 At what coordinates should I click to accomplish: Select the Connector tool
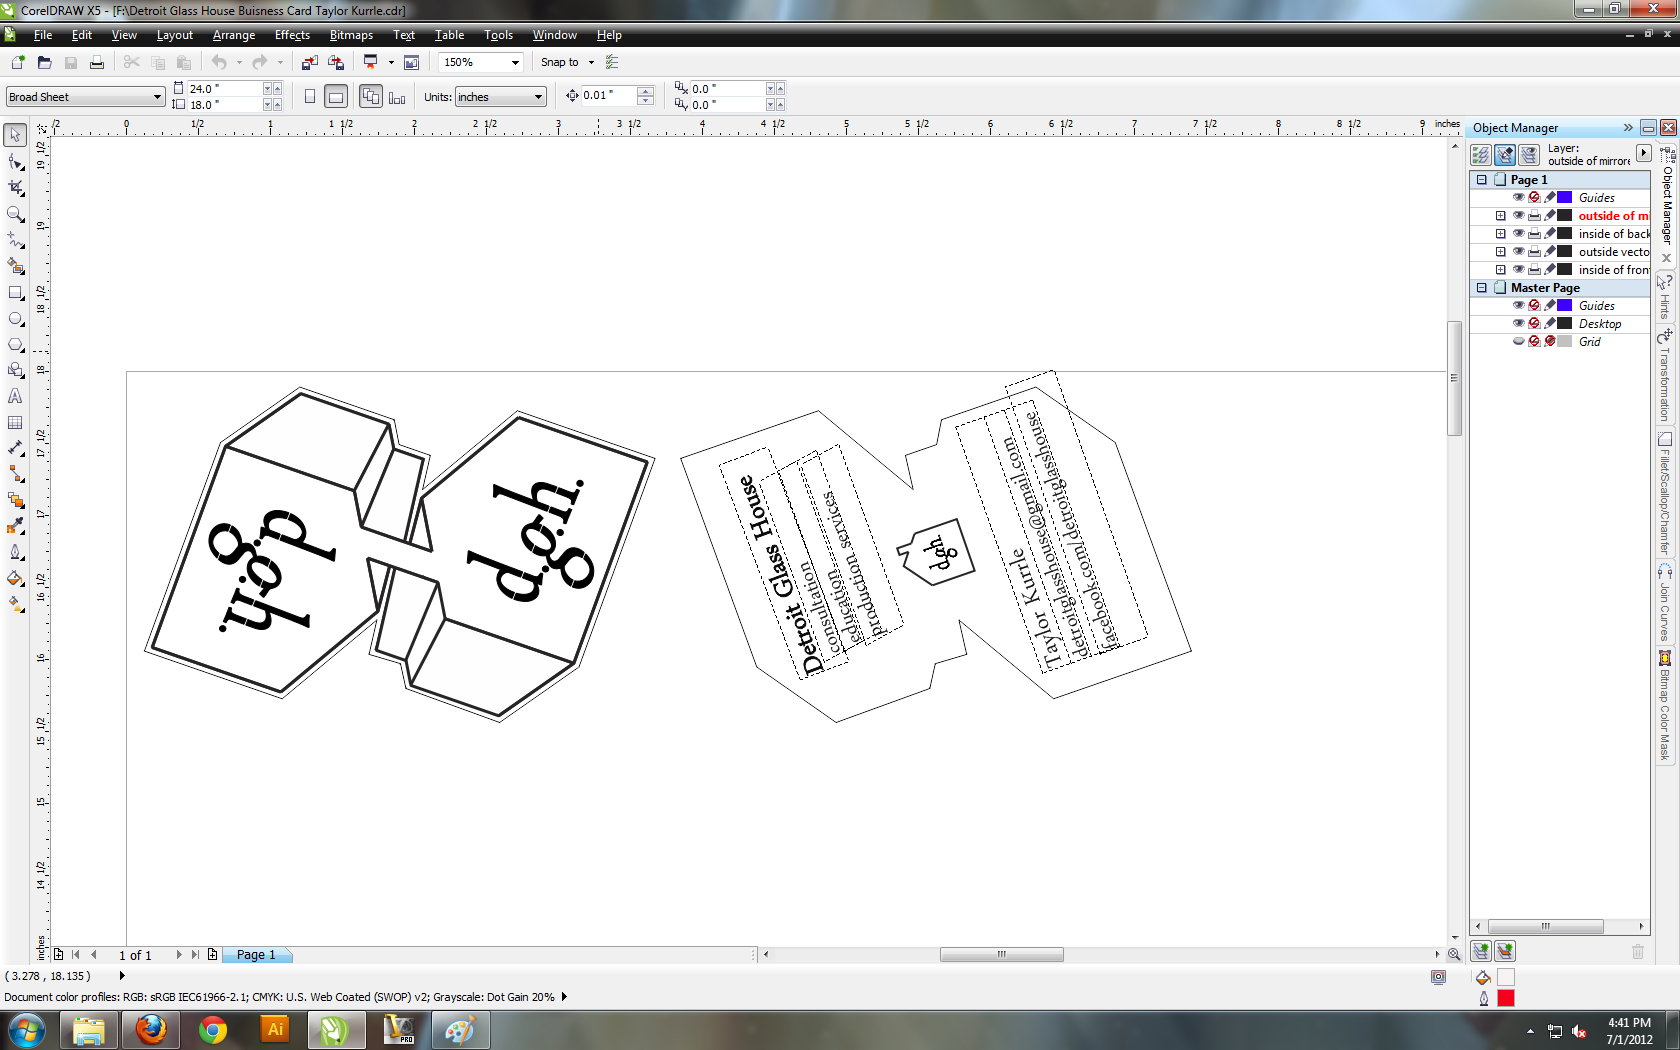click(15, 474)
